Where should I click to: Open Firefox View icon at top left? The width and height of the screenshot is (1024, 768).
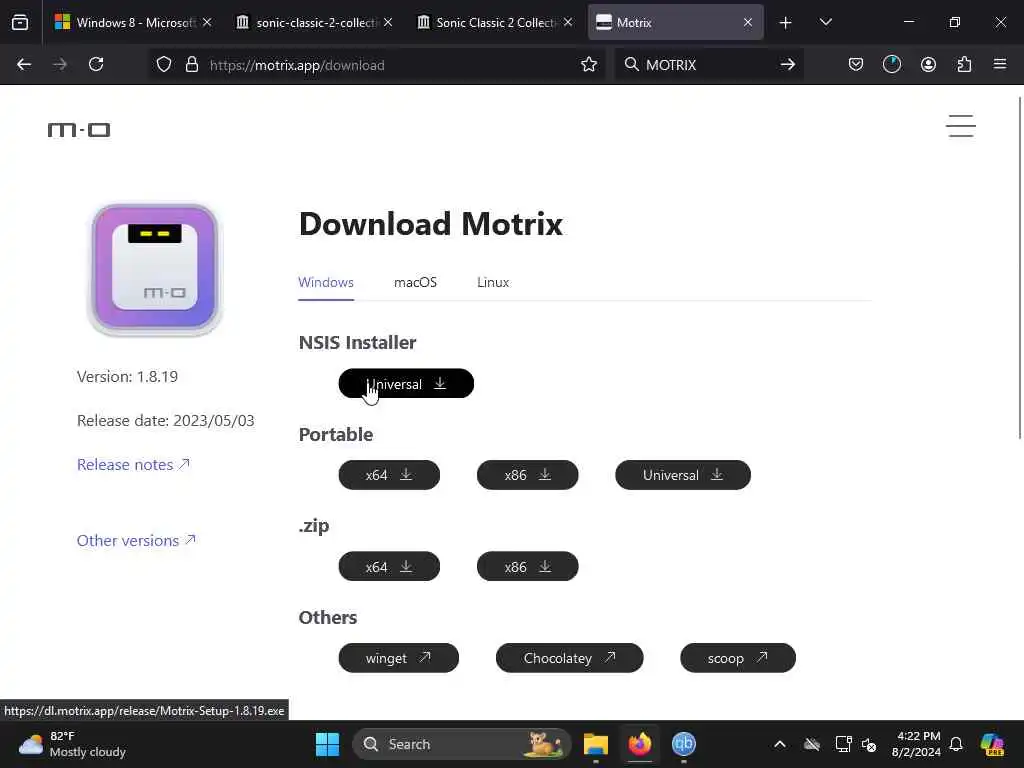click(x=20, y=23)
